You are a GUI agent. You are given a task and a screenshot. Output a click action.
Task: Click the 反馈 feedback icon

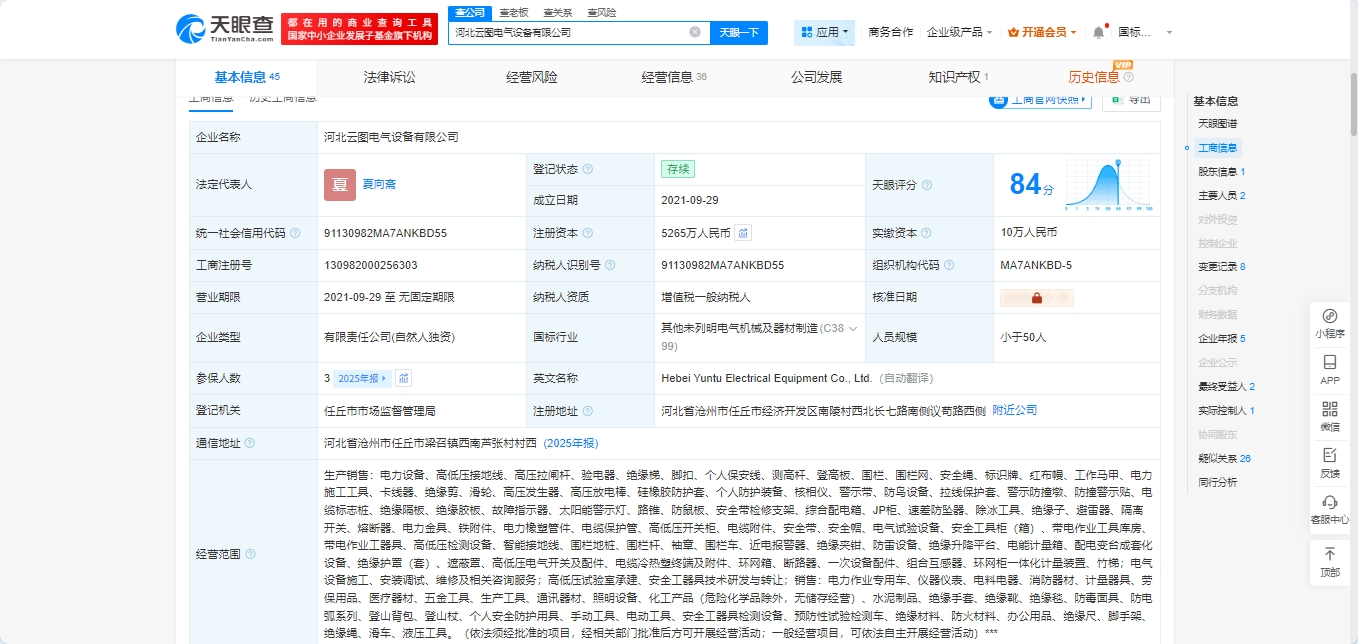pos(1330,462)
